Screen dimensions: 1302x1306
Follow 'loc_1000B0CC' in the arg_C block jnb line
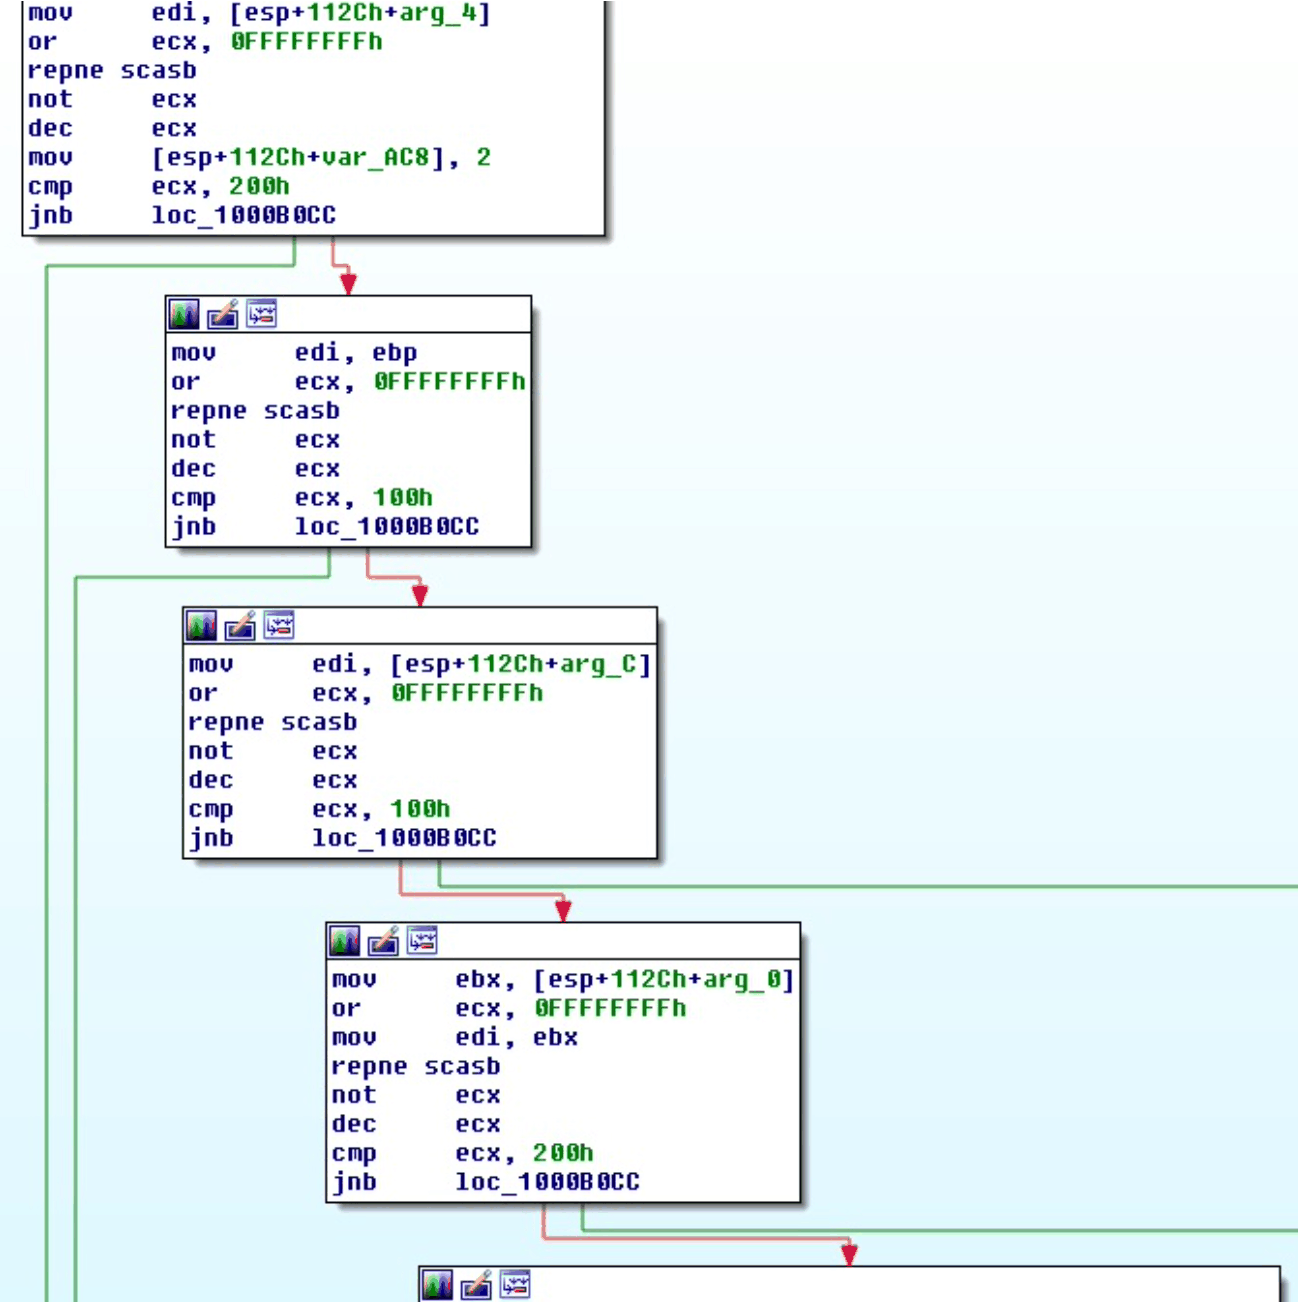(x=404, y=839)
